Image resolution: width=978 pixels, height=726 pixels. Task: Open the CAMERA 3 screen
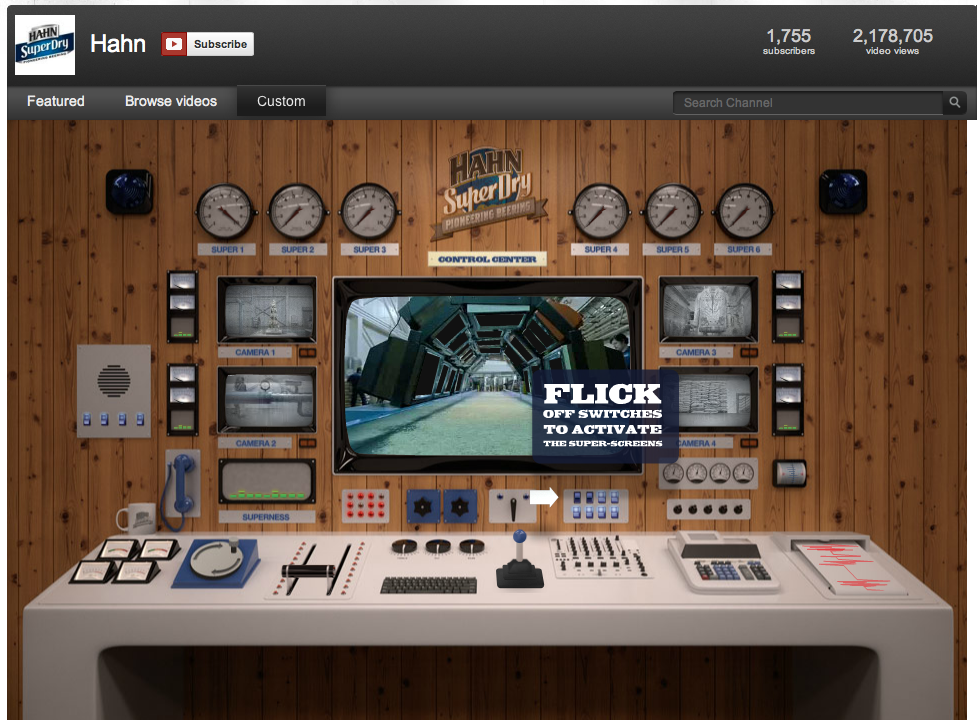[x=709, y=310]
